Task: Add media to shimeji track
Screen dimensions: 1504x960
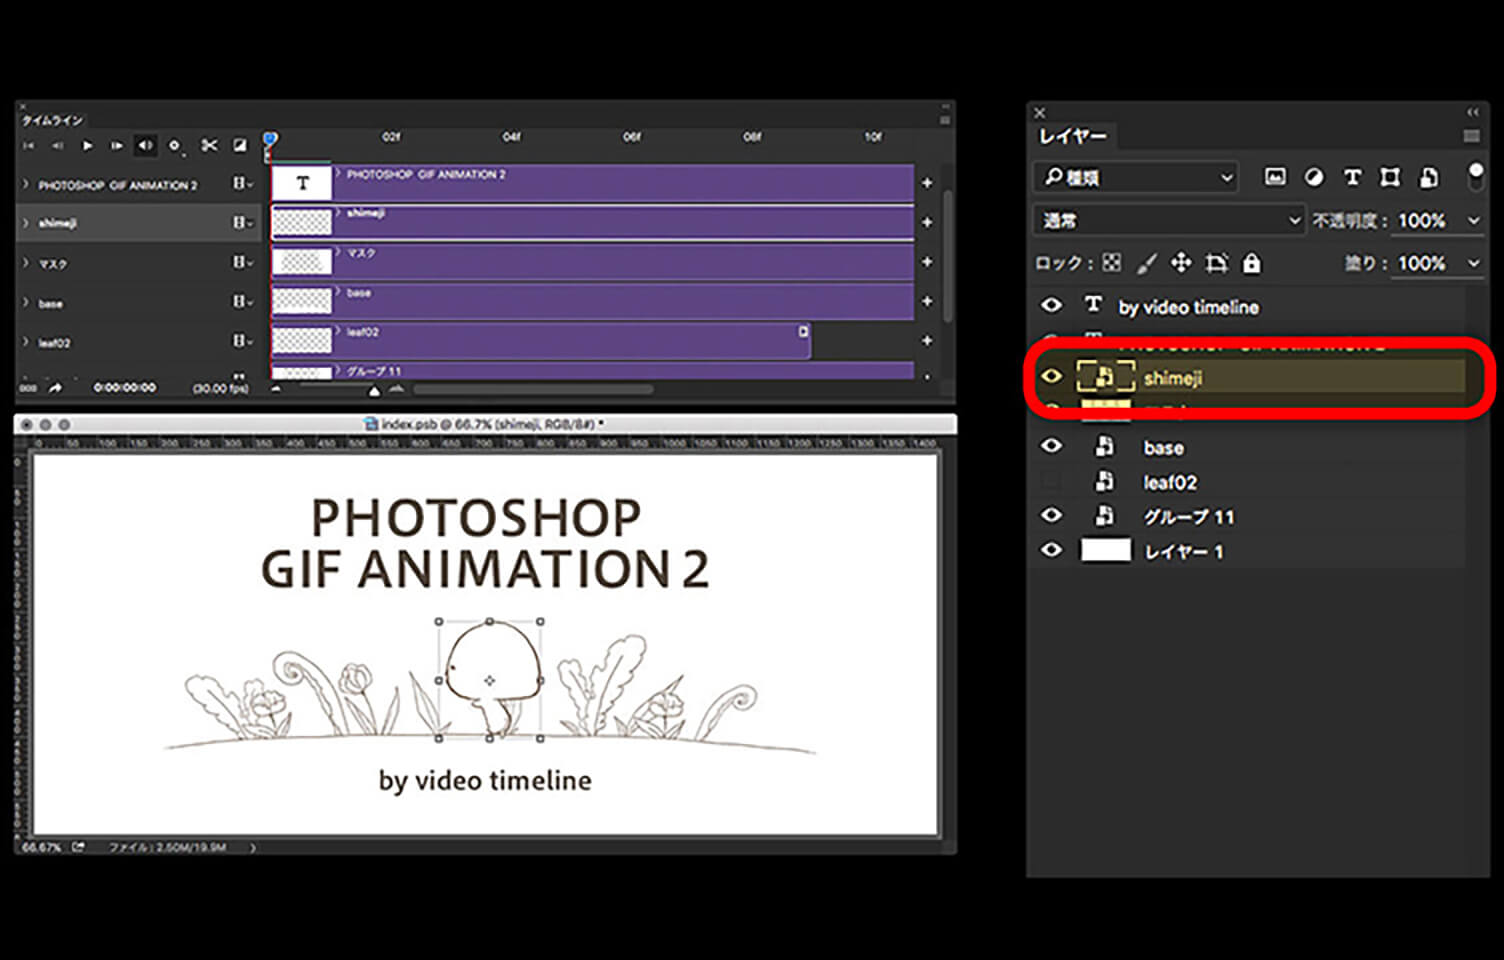Action: (927, 222)
